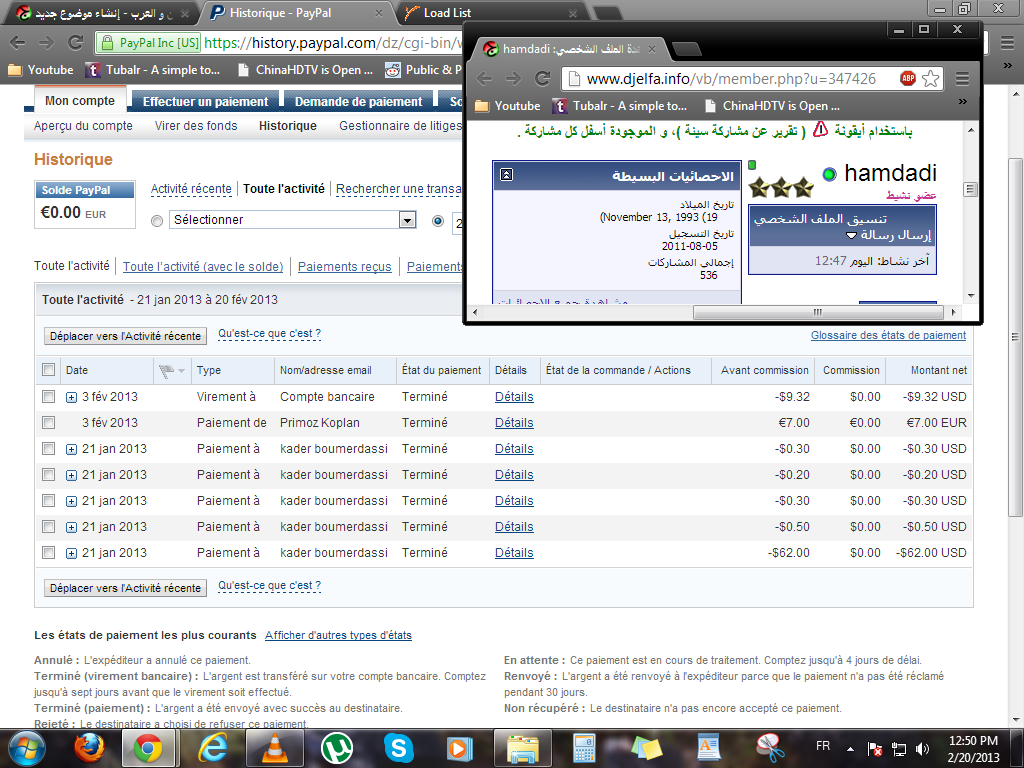Go back in the PayPal browser window
1024x768 pixels.
18,42
